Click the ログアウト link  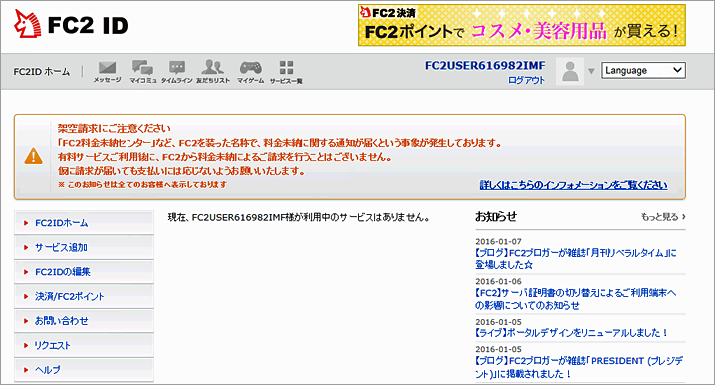(x=527, y=80)
